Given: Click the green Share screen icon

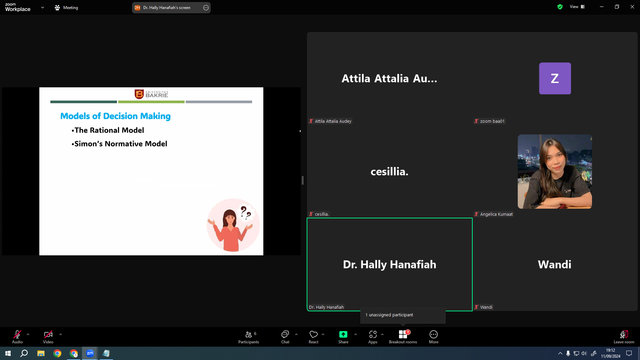Looking at the screenshot, I should (343, 334).
